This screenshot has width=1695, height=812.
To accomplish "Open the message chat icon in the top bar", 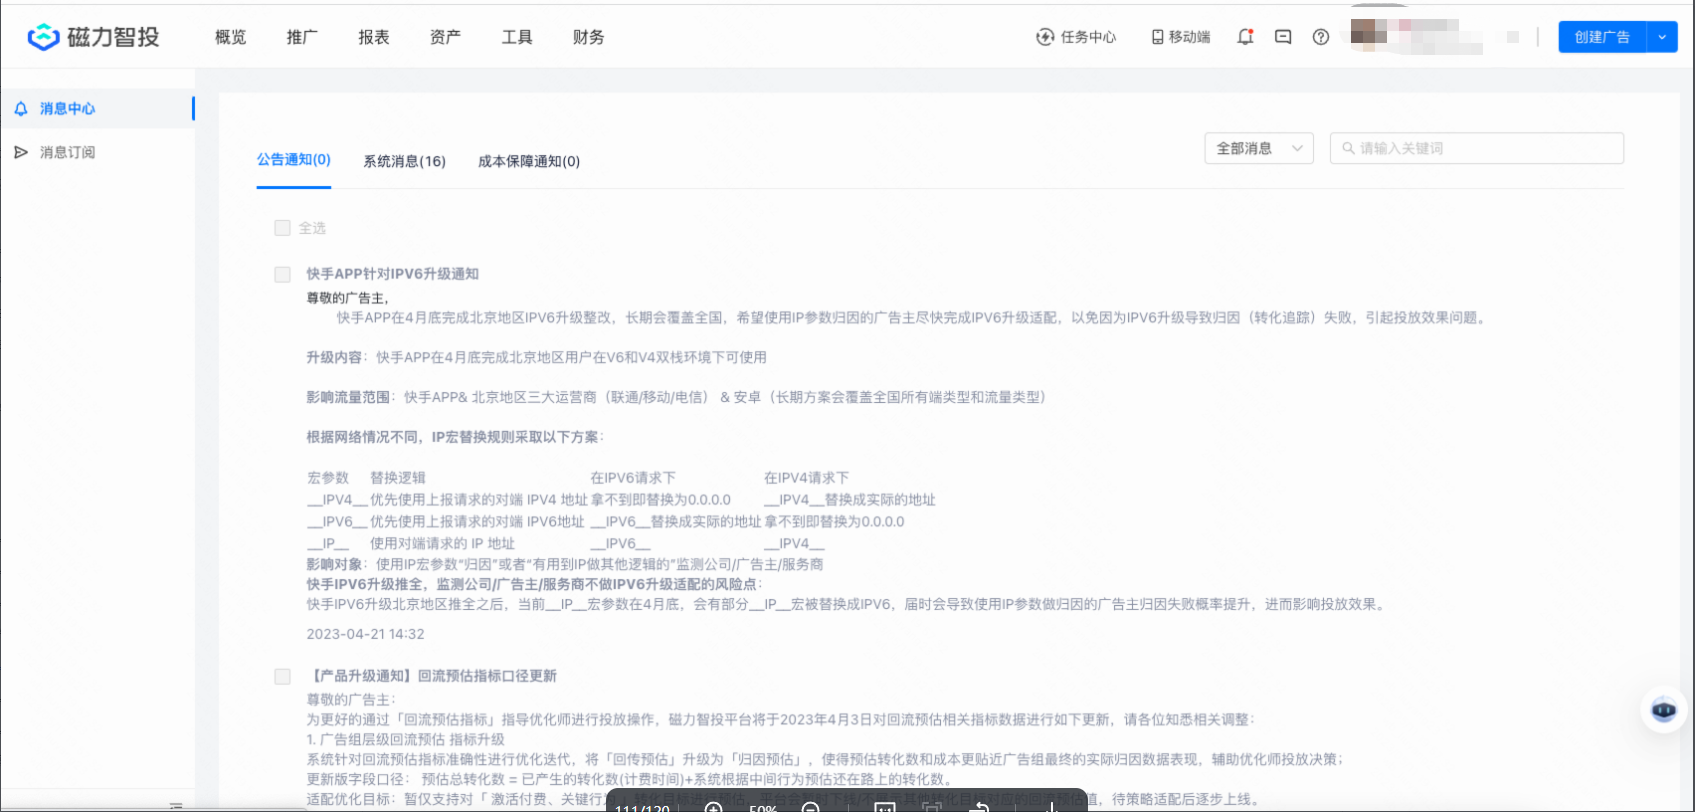I will coord(1283,37).
